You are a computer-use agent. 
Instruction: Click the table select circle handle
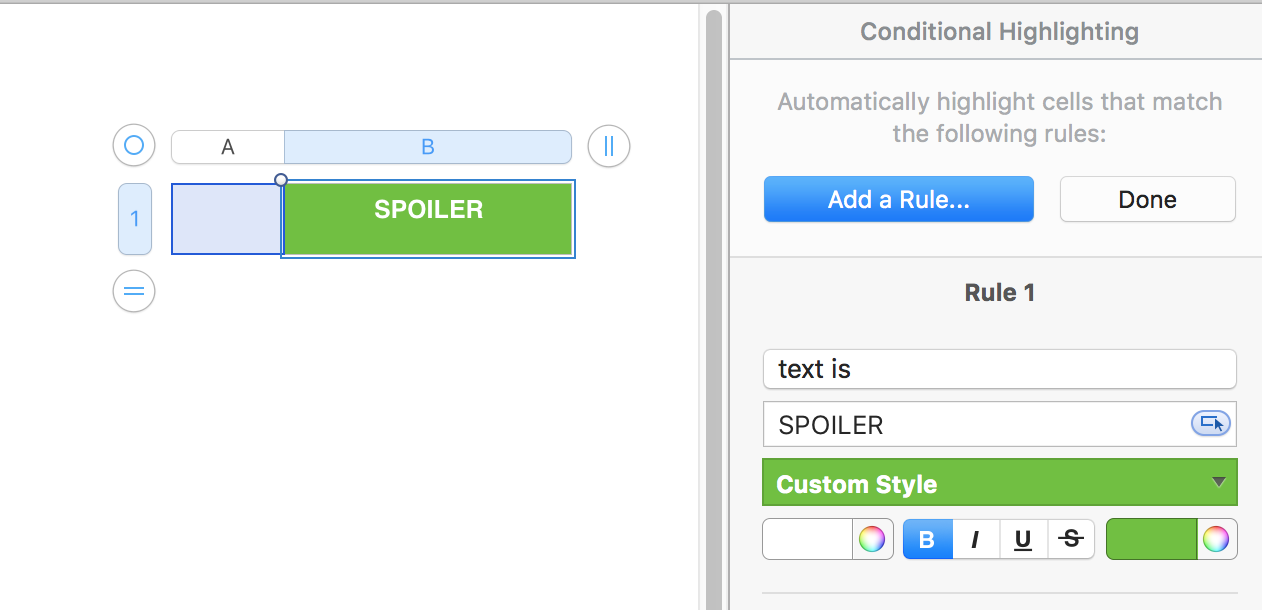pyautogui.click(x=134, y=146)
